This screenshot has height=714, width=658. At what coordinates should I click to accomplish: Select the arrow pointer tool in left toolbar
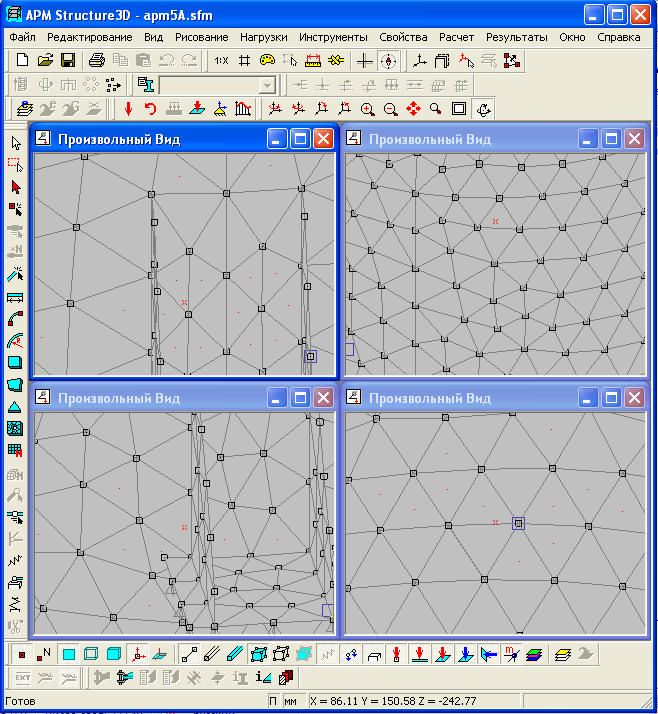15,143
